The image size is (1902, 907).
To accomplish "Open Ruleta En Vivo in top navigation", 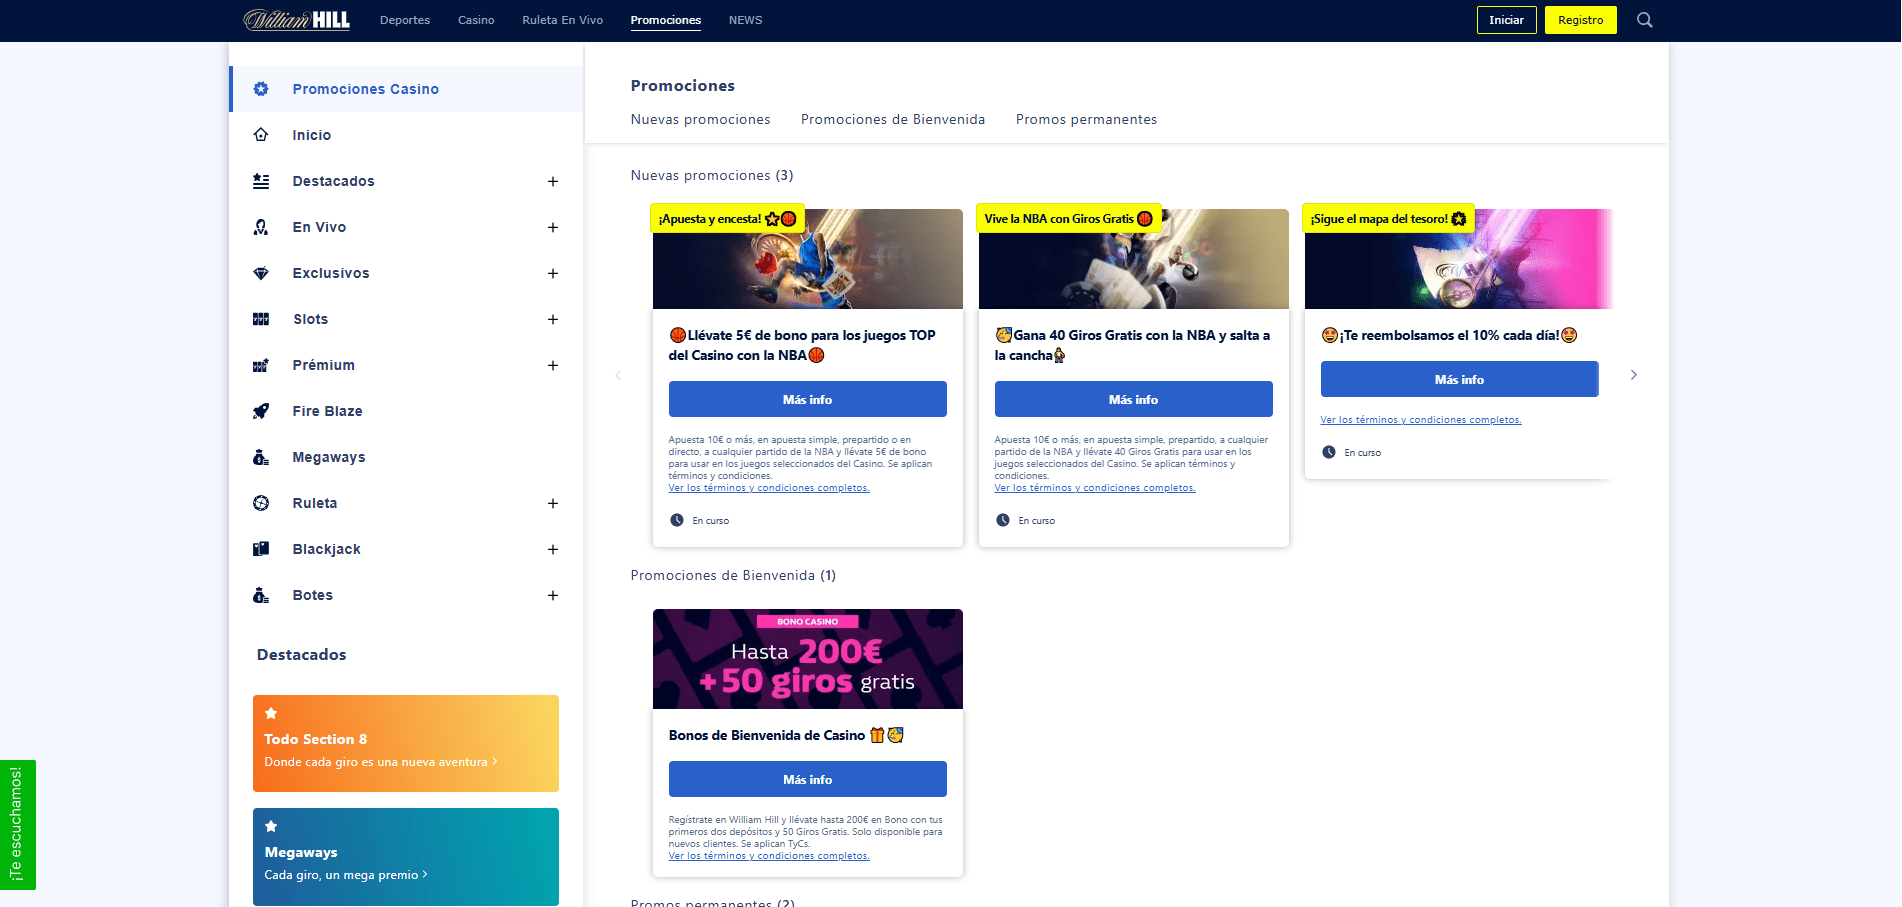I will 562,20.
